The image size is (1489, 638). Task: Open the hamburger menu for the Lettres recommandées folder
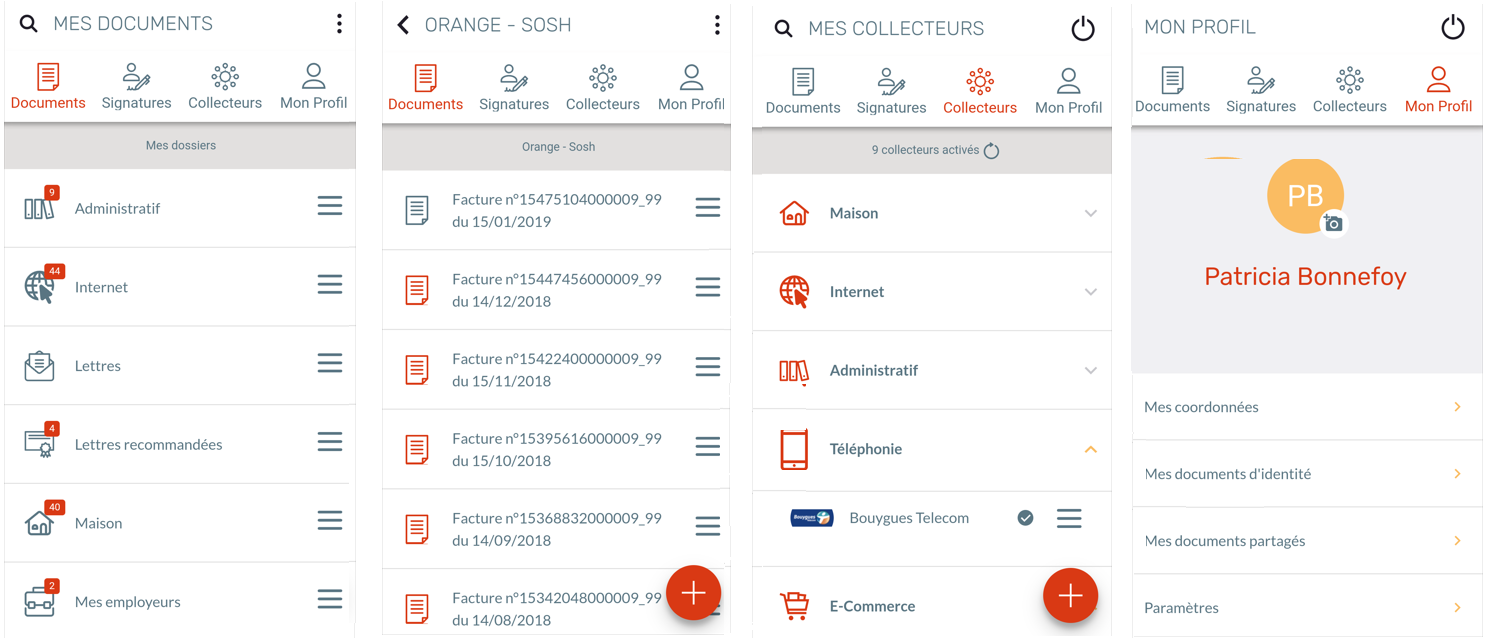pyautogui.click(x=330, y=443)
